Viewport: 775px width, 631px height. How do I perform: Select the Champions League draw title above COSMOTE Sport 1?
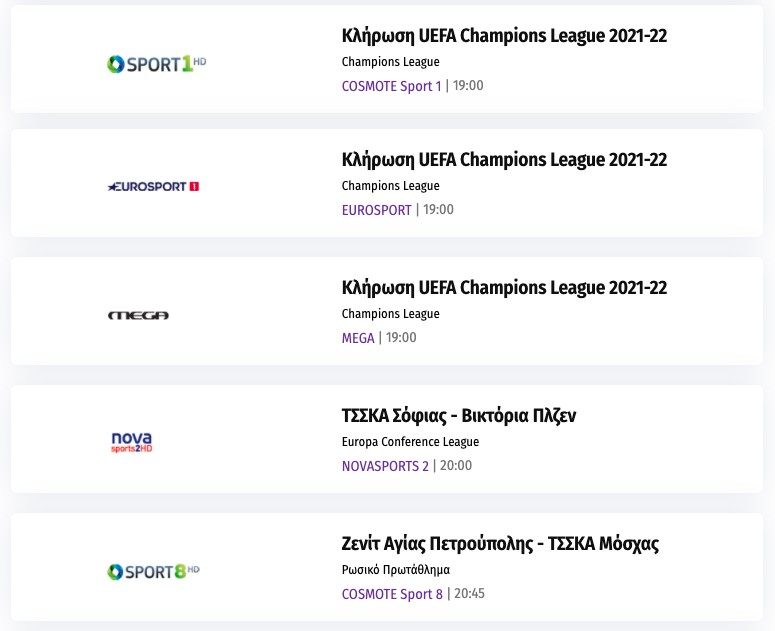coord(504,36)
